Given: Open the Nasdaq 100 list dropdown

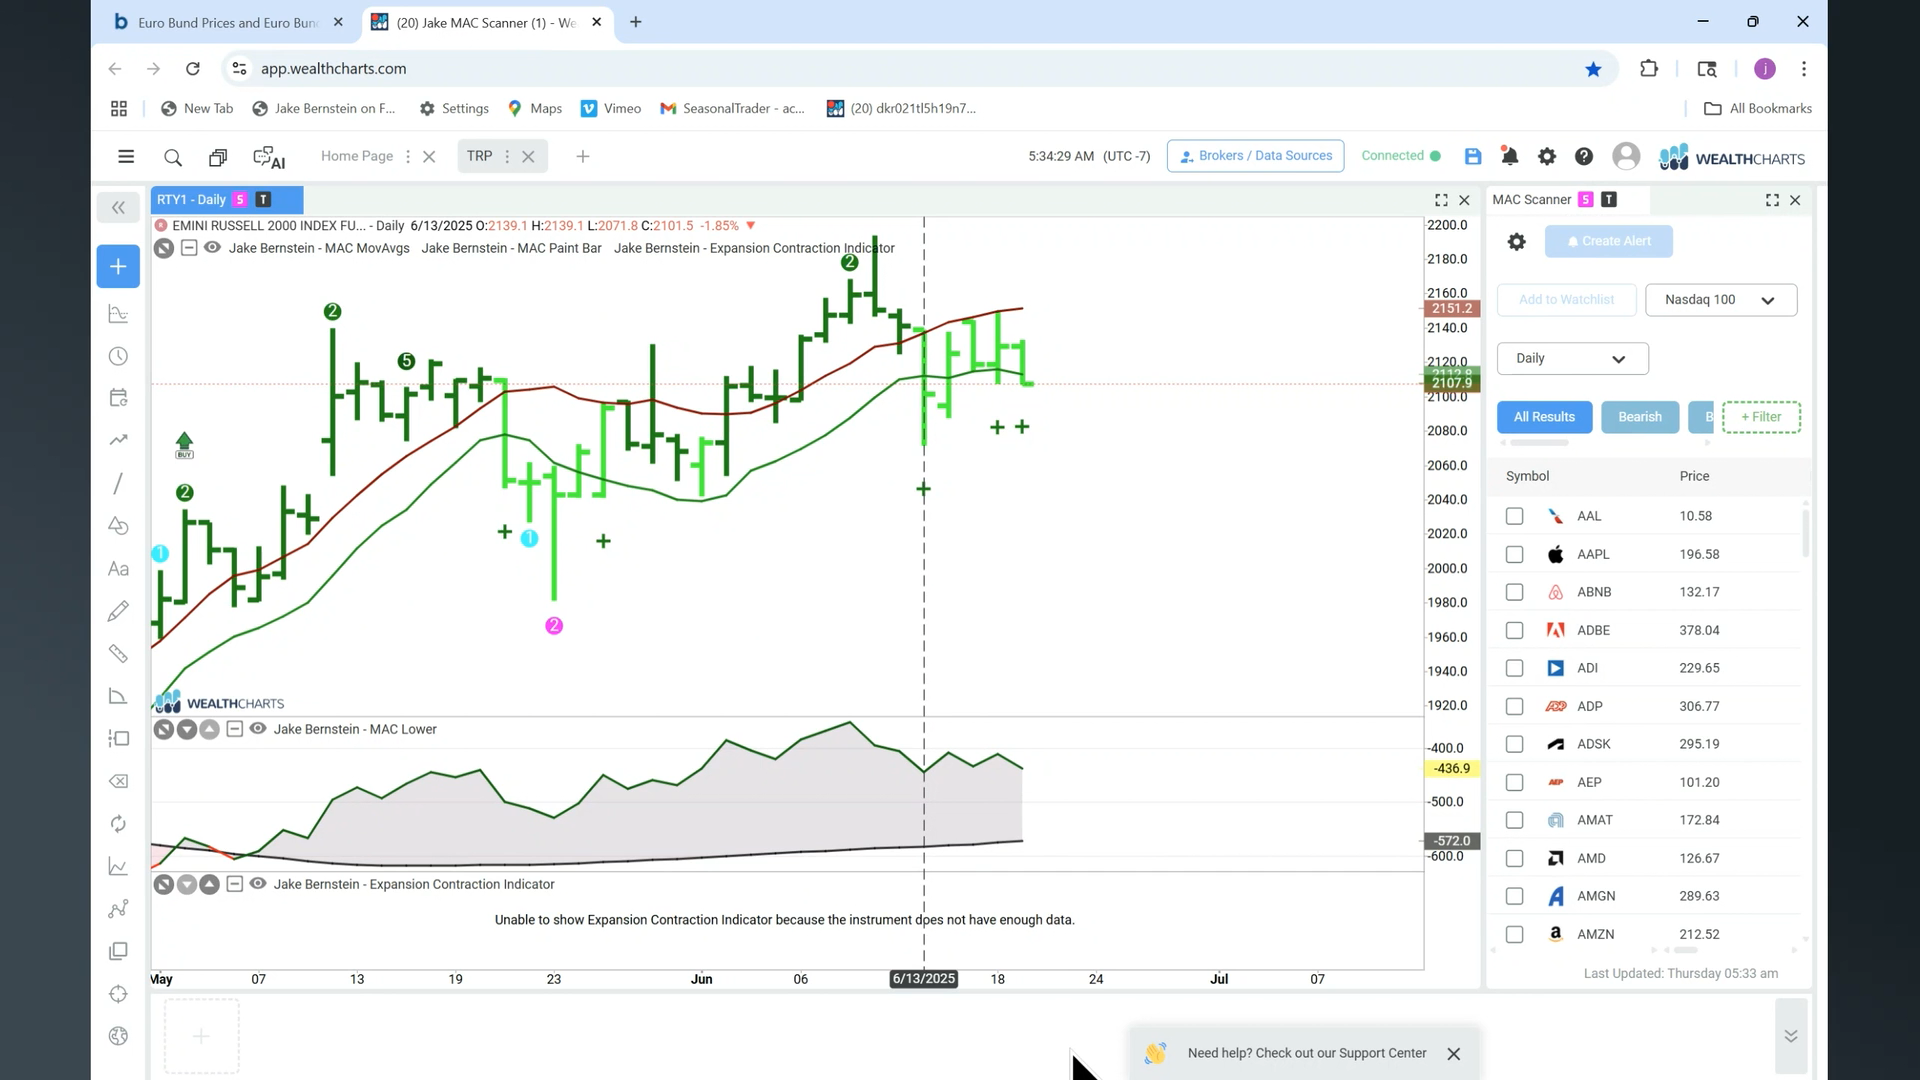Looking at the screenshot, I should click(1720, 300).
